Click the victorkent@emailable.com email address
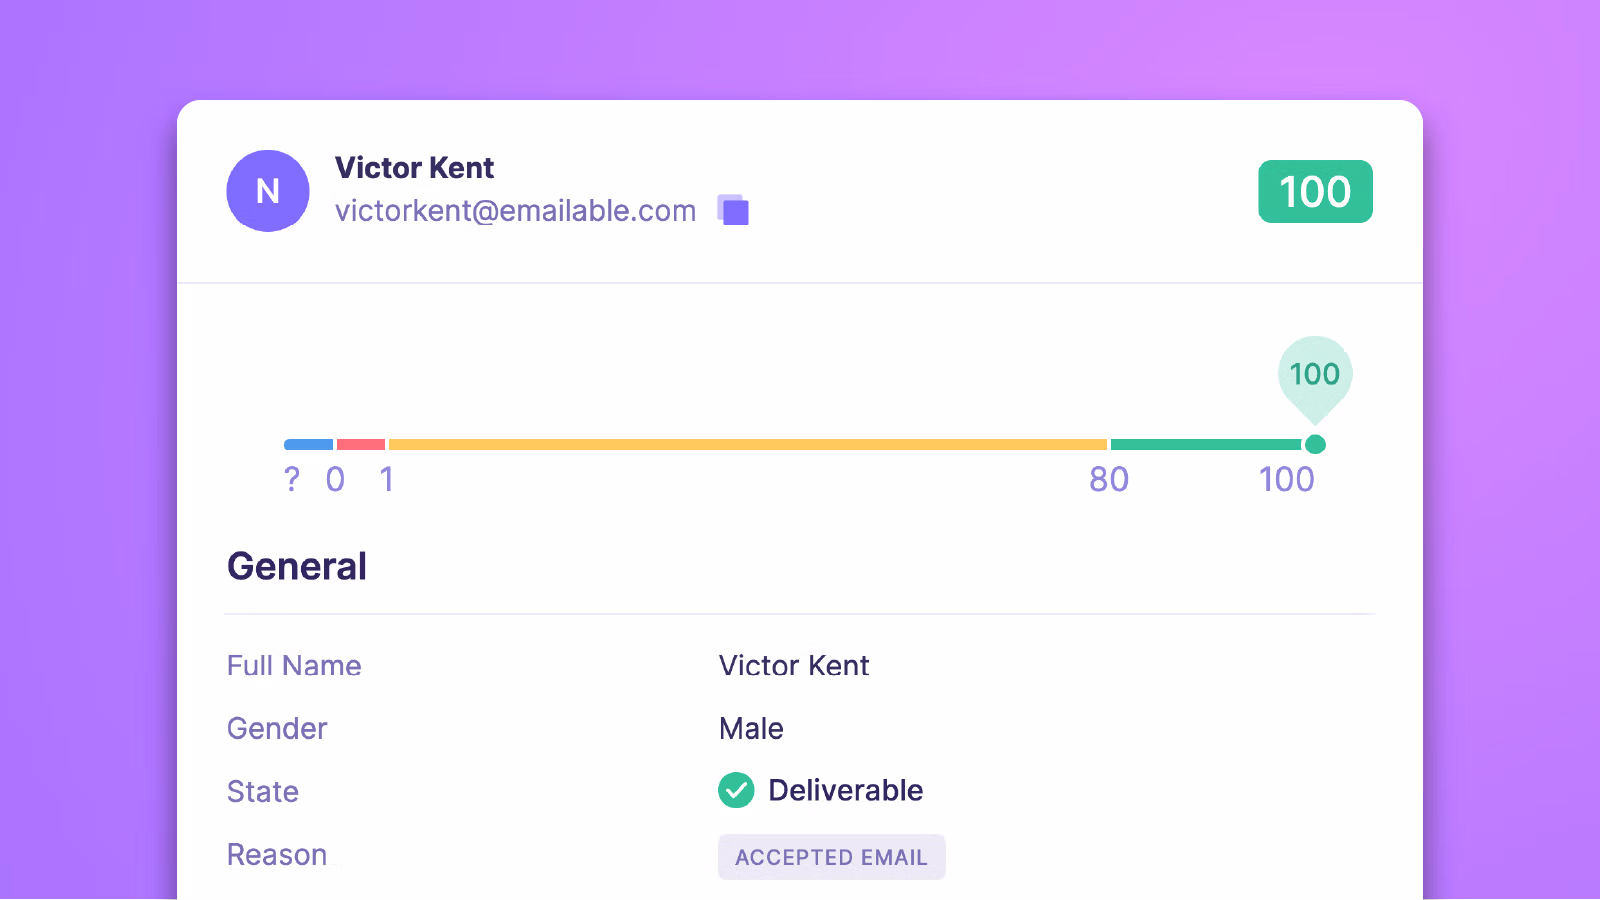This screenshot has height=900, width=1600. [x=515, y=211]
